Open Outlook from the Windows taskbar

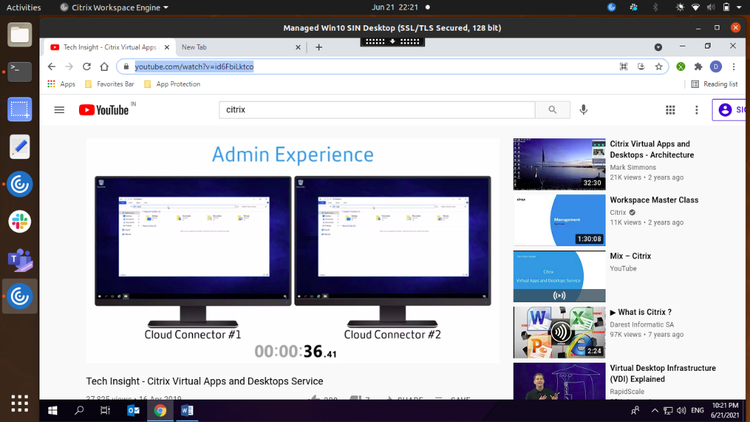coord(133,411)
